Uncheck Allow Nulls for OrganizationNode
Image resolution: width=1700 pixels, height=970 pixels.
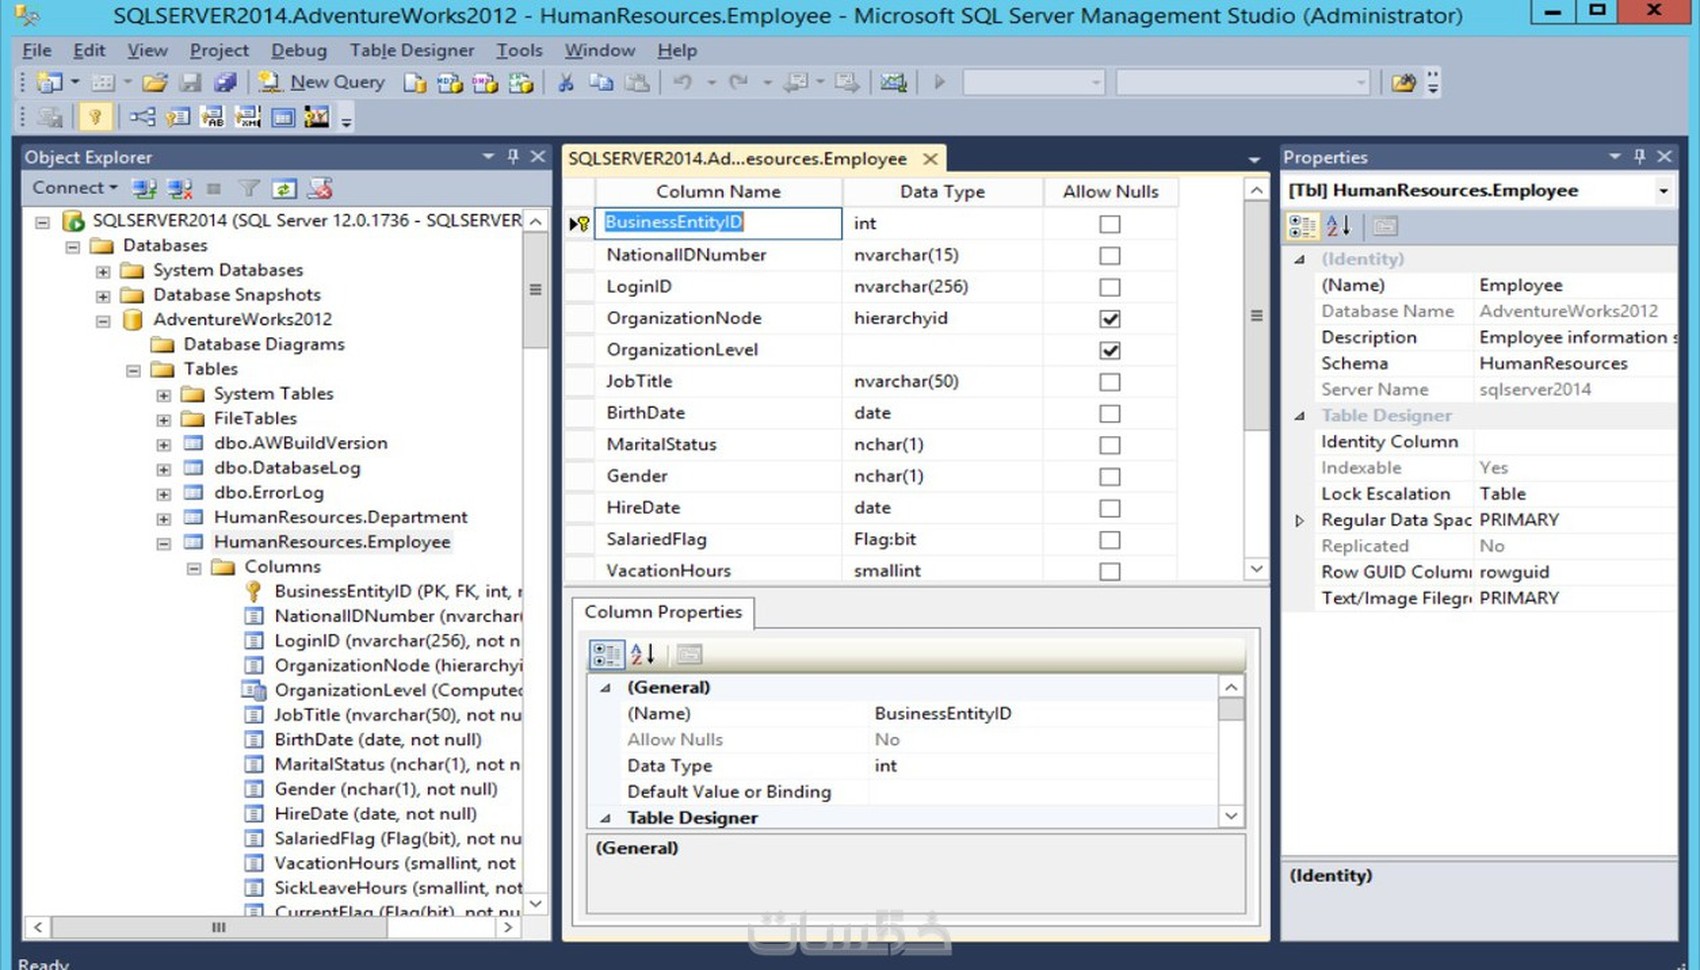point(1109,318)
